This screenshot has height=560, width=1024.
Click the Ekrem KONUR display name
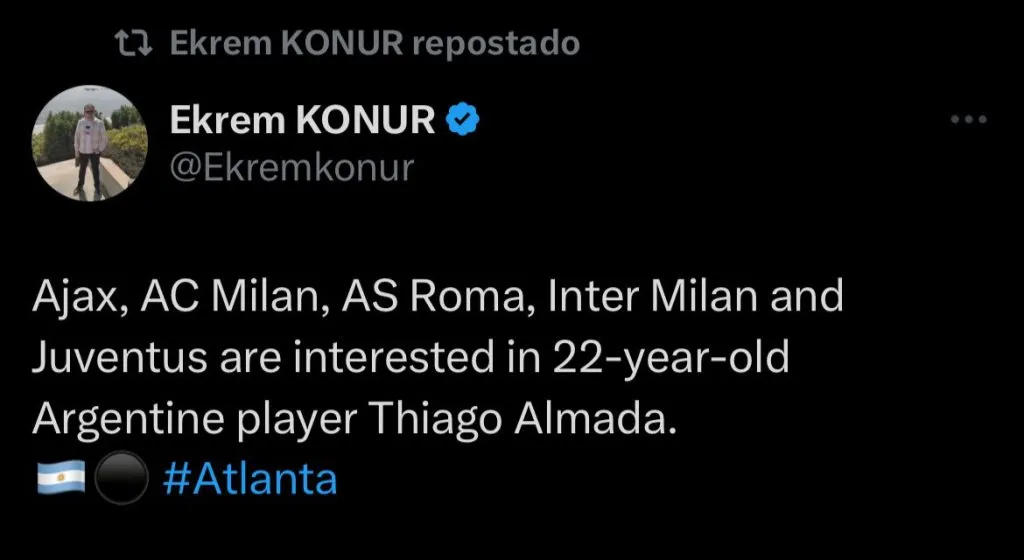pyautogui.click(x=303, y=120)
